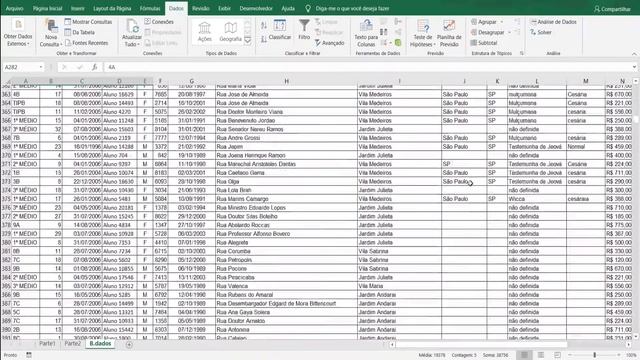Click Planilha de Previsão

pyautogui.click(x=449, y=33)
